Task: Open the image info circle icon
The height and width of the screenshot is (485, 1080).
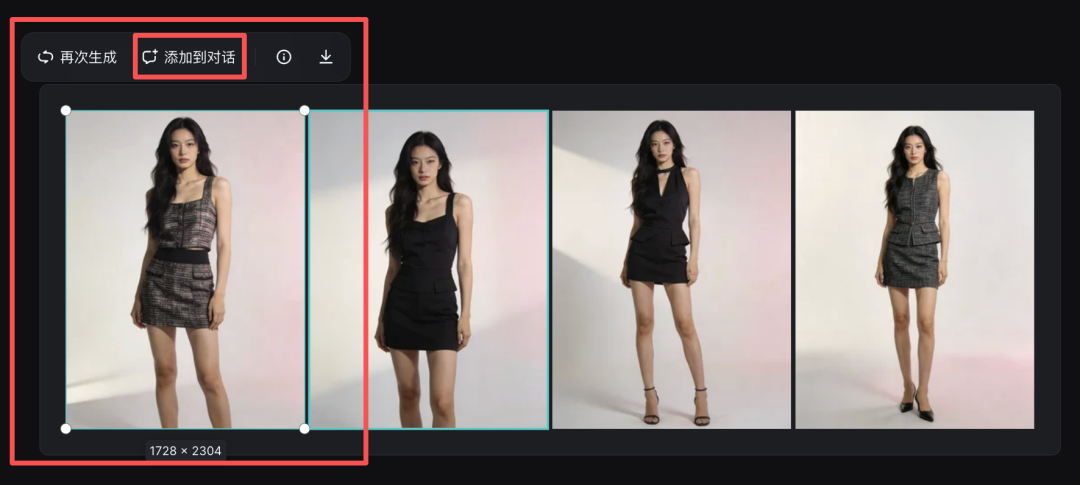Action: point(284,57)
